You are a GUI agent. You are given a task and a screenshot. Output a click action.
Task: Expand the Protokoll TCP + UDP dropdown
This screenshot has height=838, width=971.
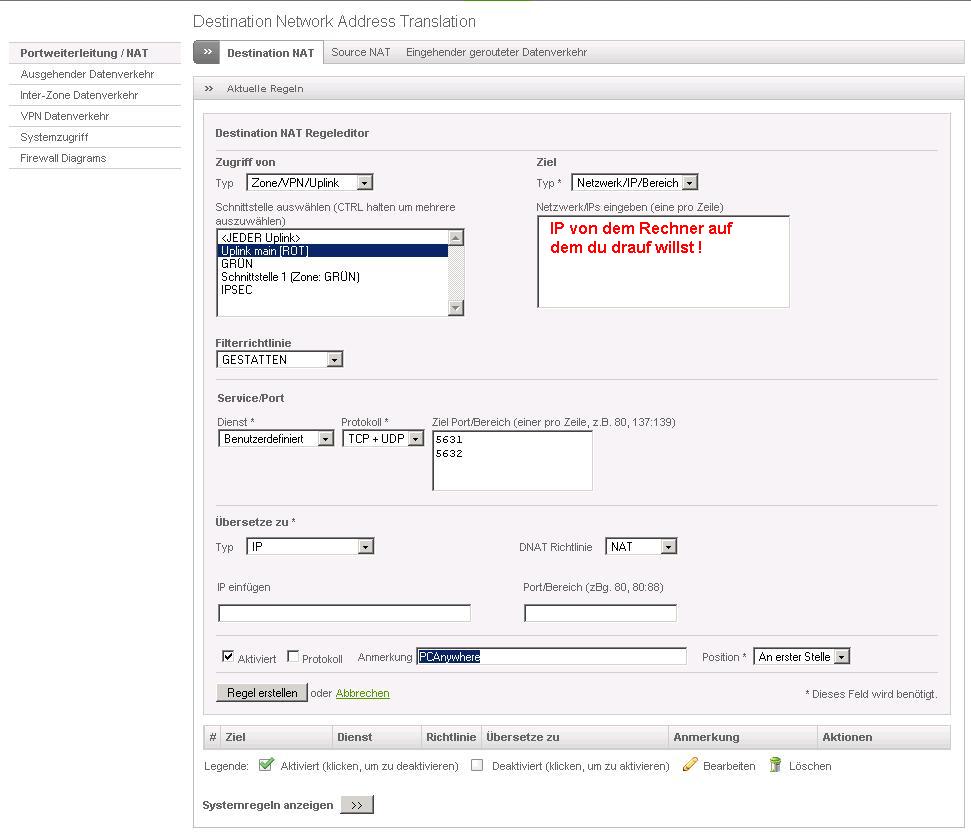click(383, 439)
